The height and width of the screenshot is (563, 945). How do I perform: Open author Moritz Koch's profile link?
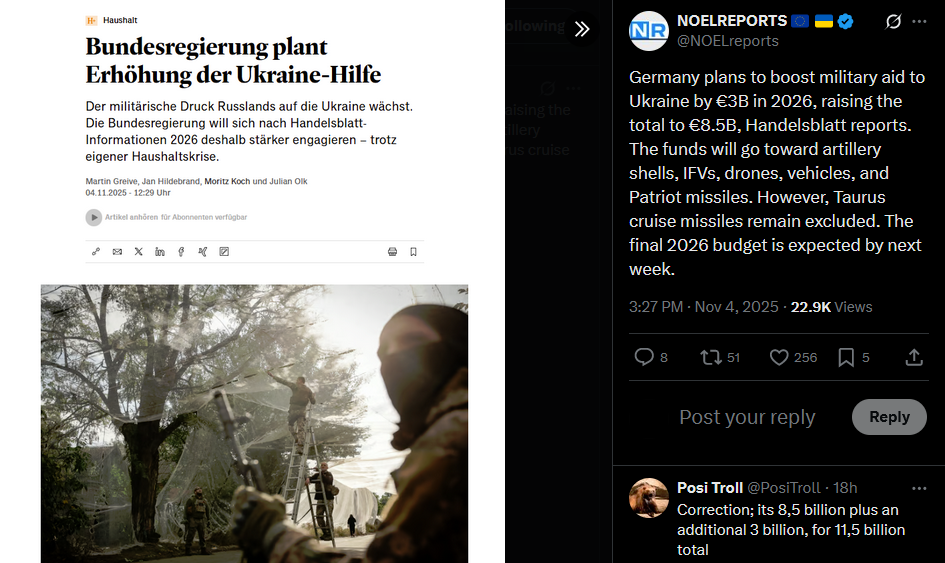[227, 181]
